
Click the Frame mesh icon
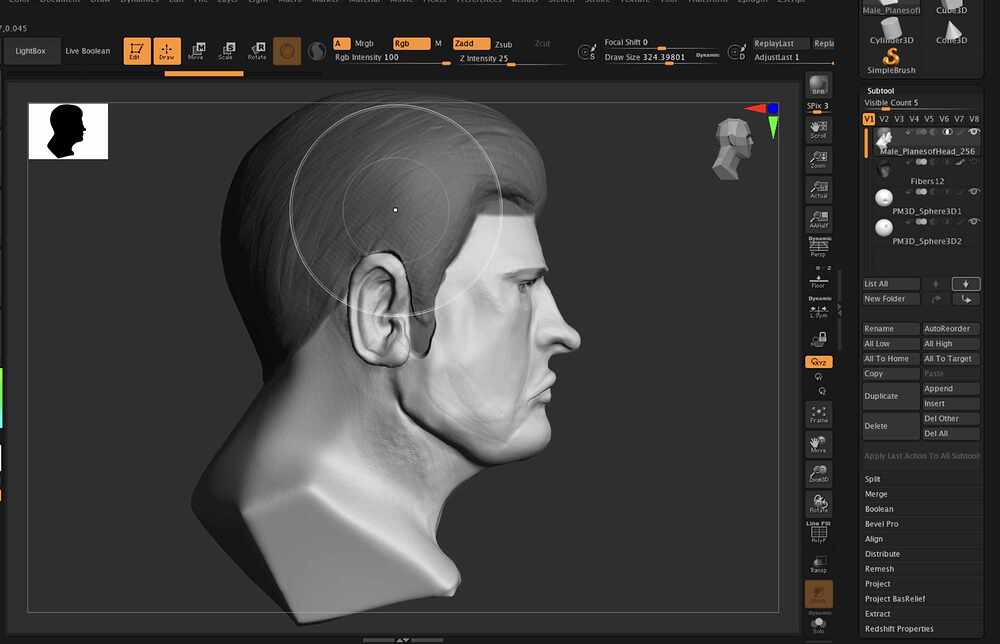pyautogui.click(x=818, y=414)
